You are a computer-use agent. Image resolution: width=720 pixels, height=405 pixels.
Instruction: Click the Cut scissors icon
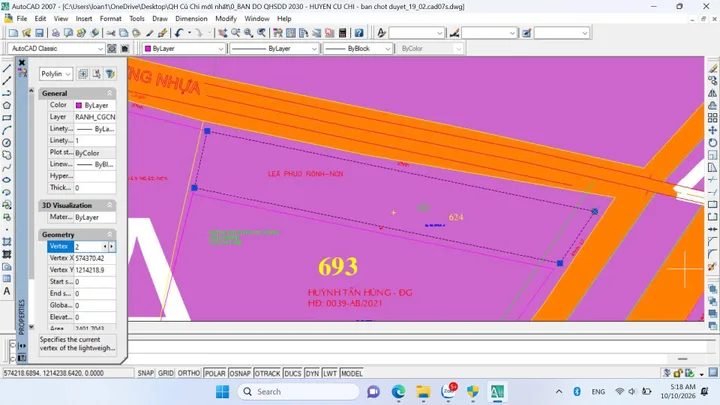pyautogui.click(x=111, y=33)
